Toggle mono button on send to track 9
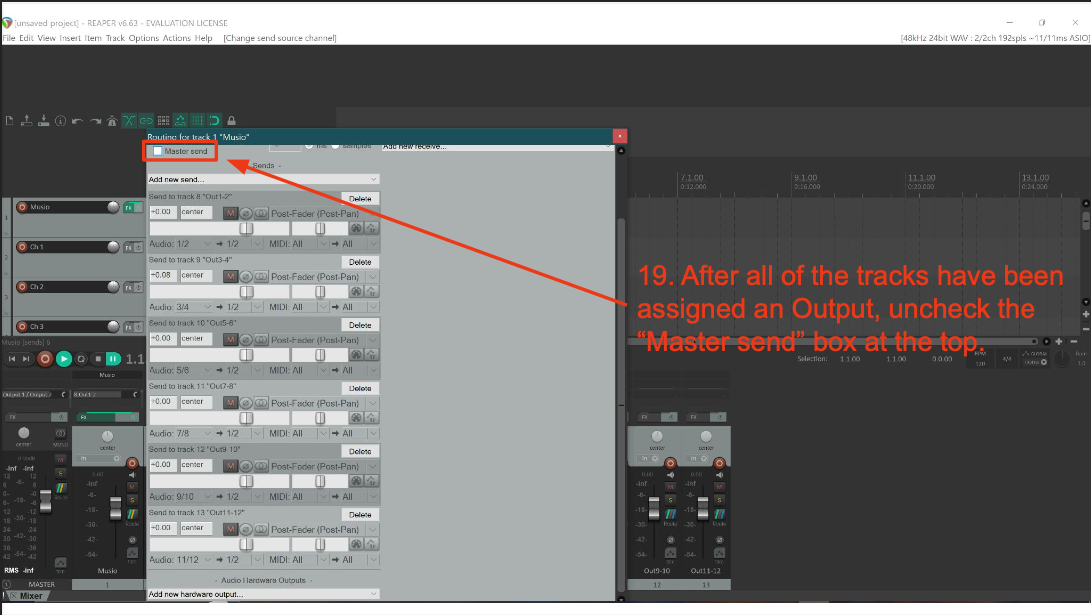This screenshot has width=1091, height=615. (x=260, y=276)
